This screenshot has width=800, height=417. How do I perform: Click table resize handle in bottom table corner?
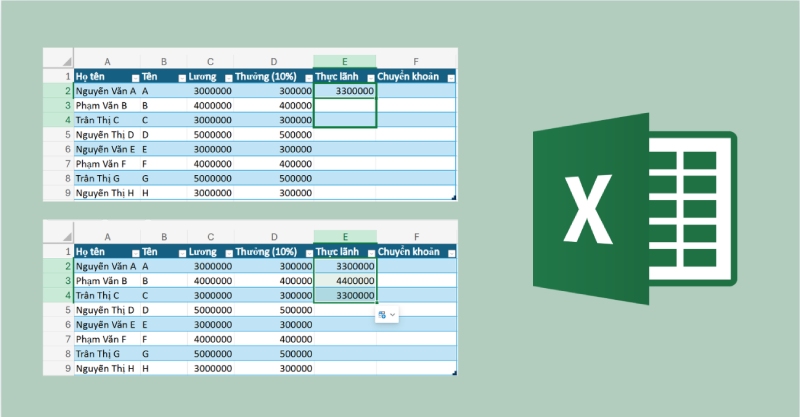pyautogui.click(x=454, y=373)
